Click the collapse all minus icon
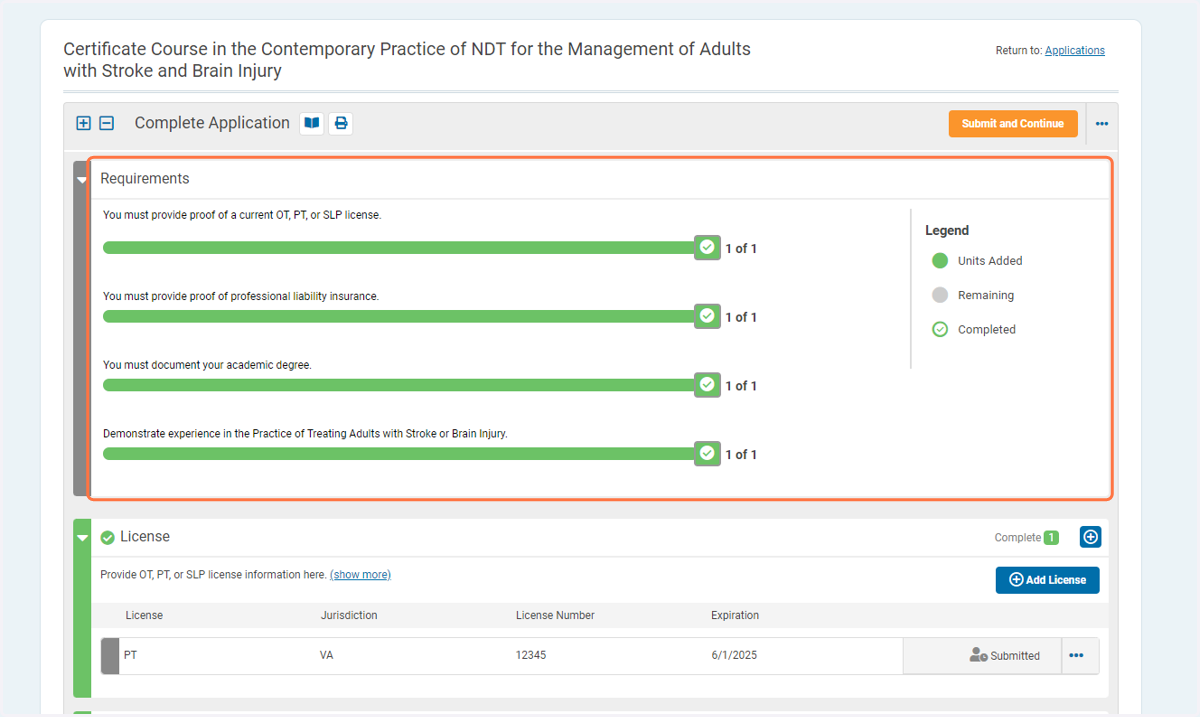 pyautogui.click(x=107, y=123)
